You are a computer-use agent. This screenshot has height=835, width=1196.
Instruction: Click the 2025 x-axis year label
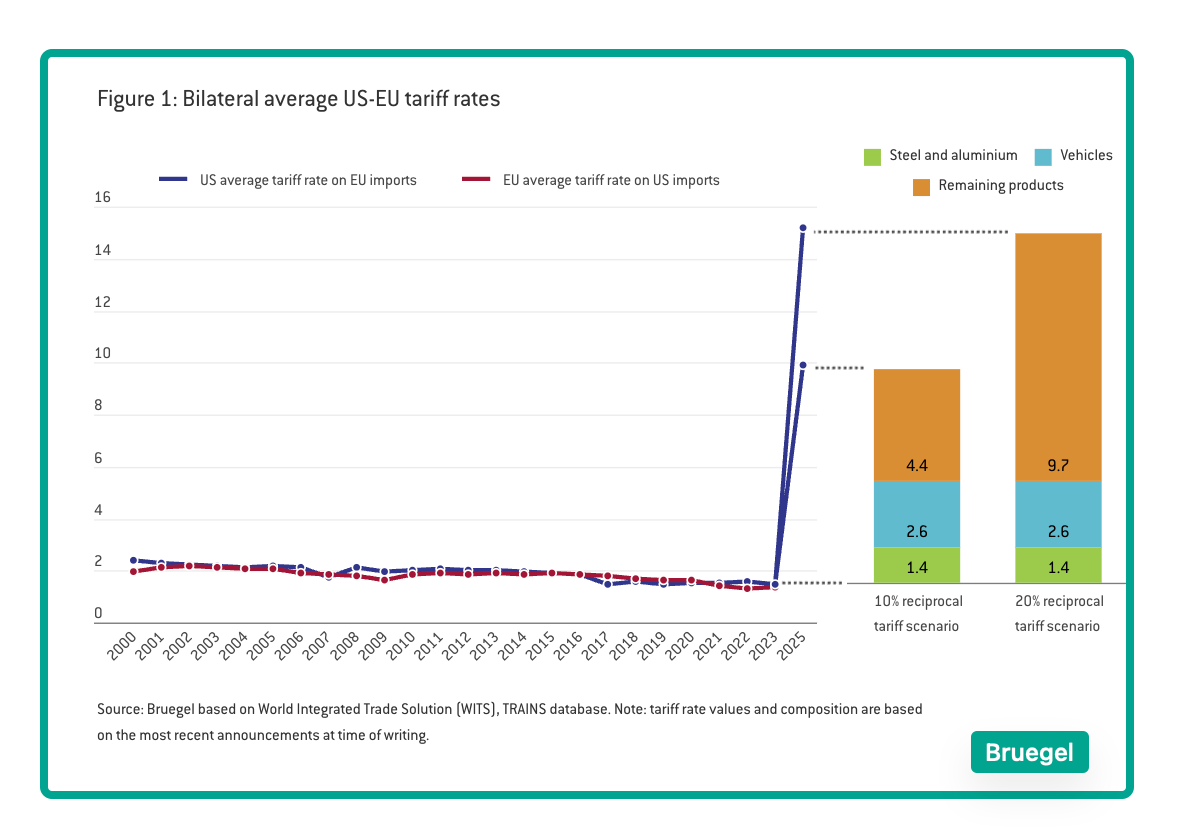792,646
